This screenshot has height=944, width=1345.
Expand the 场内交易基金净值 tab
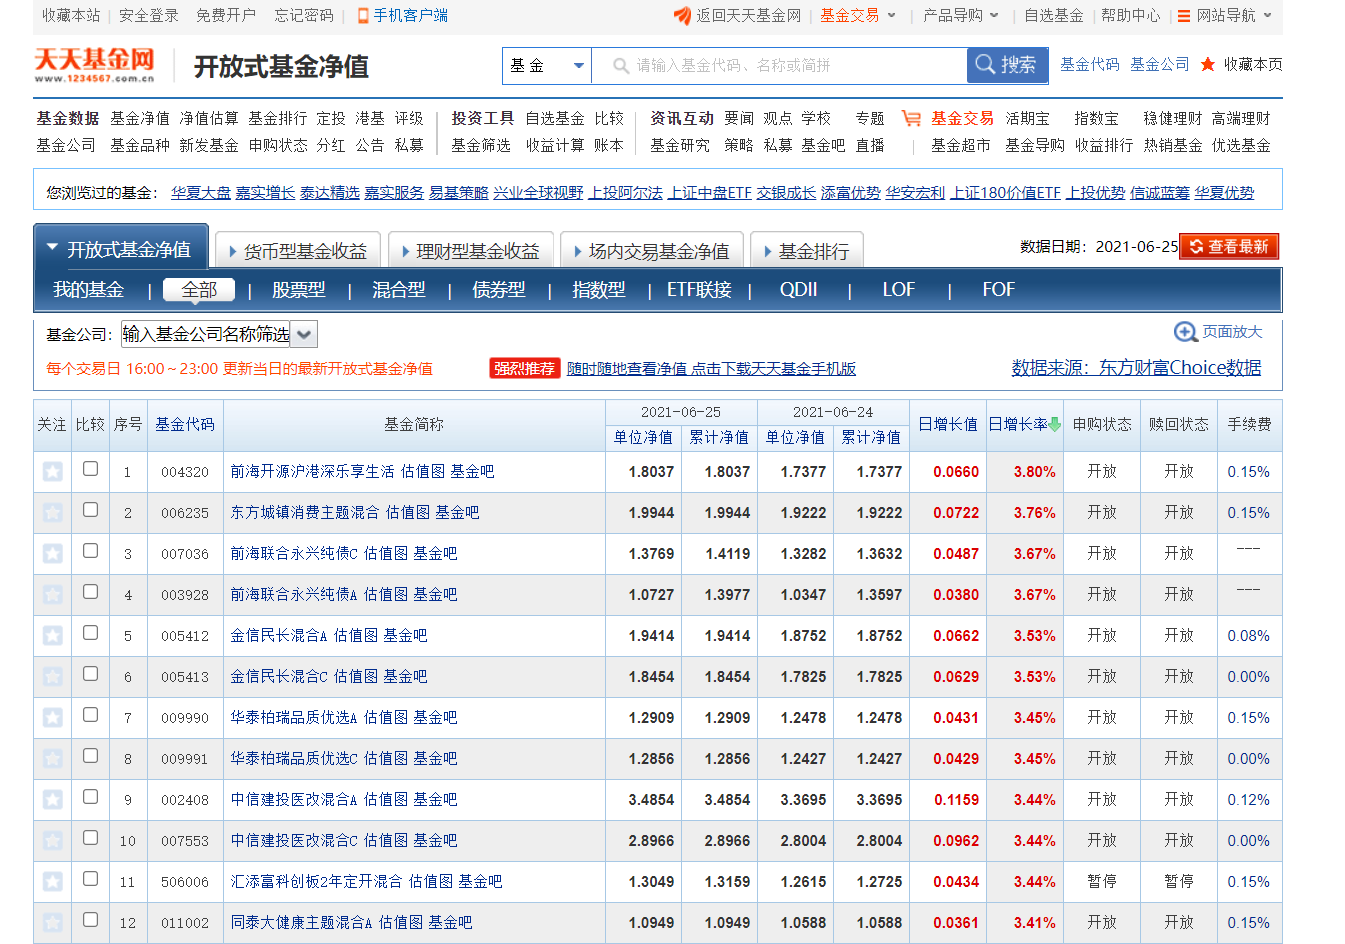651,251
